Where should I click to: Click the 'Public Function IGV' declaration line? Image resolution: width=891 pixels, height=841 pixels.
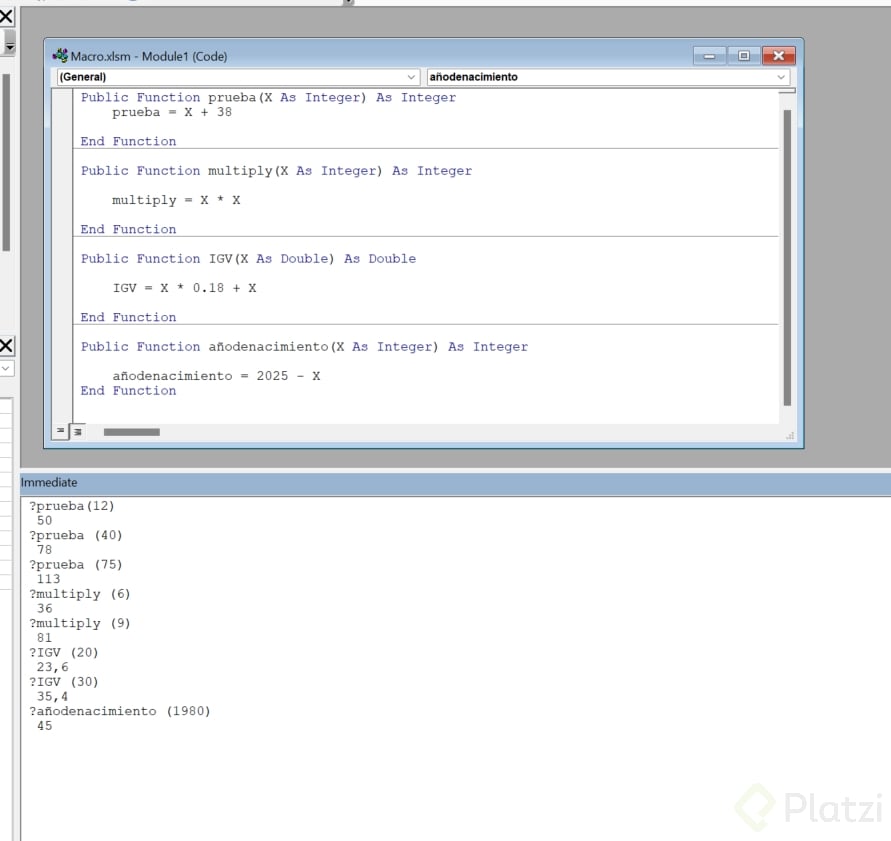[x=248, y=259]
